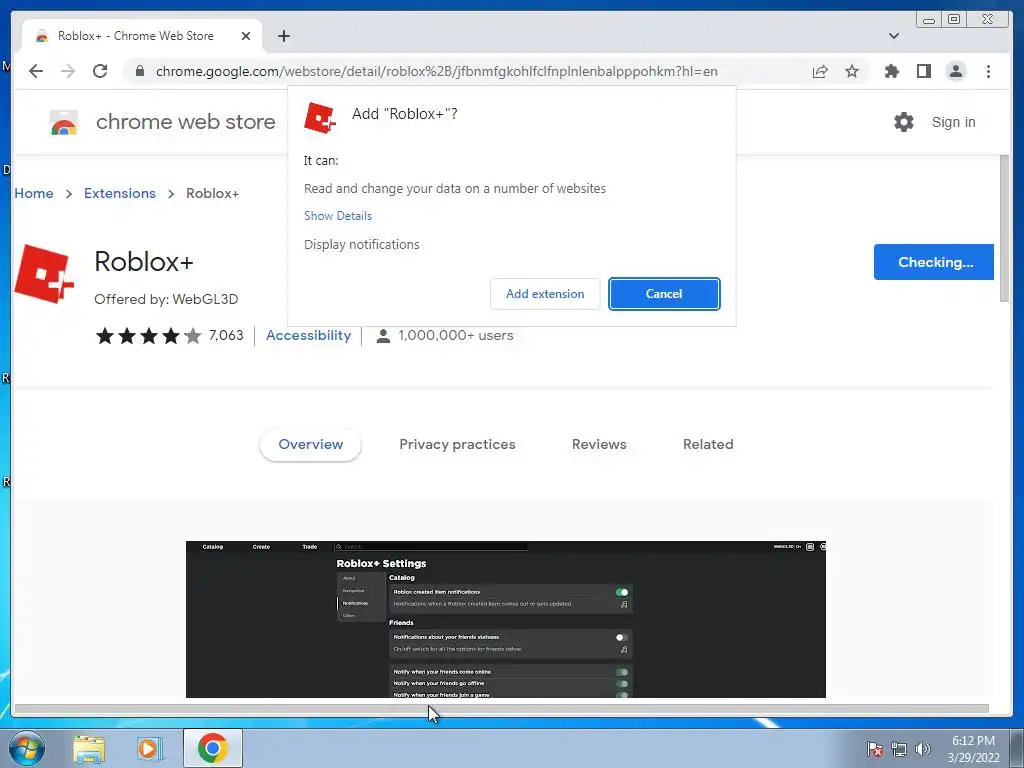Click the vertical page scrollbar

(1004, 229)
